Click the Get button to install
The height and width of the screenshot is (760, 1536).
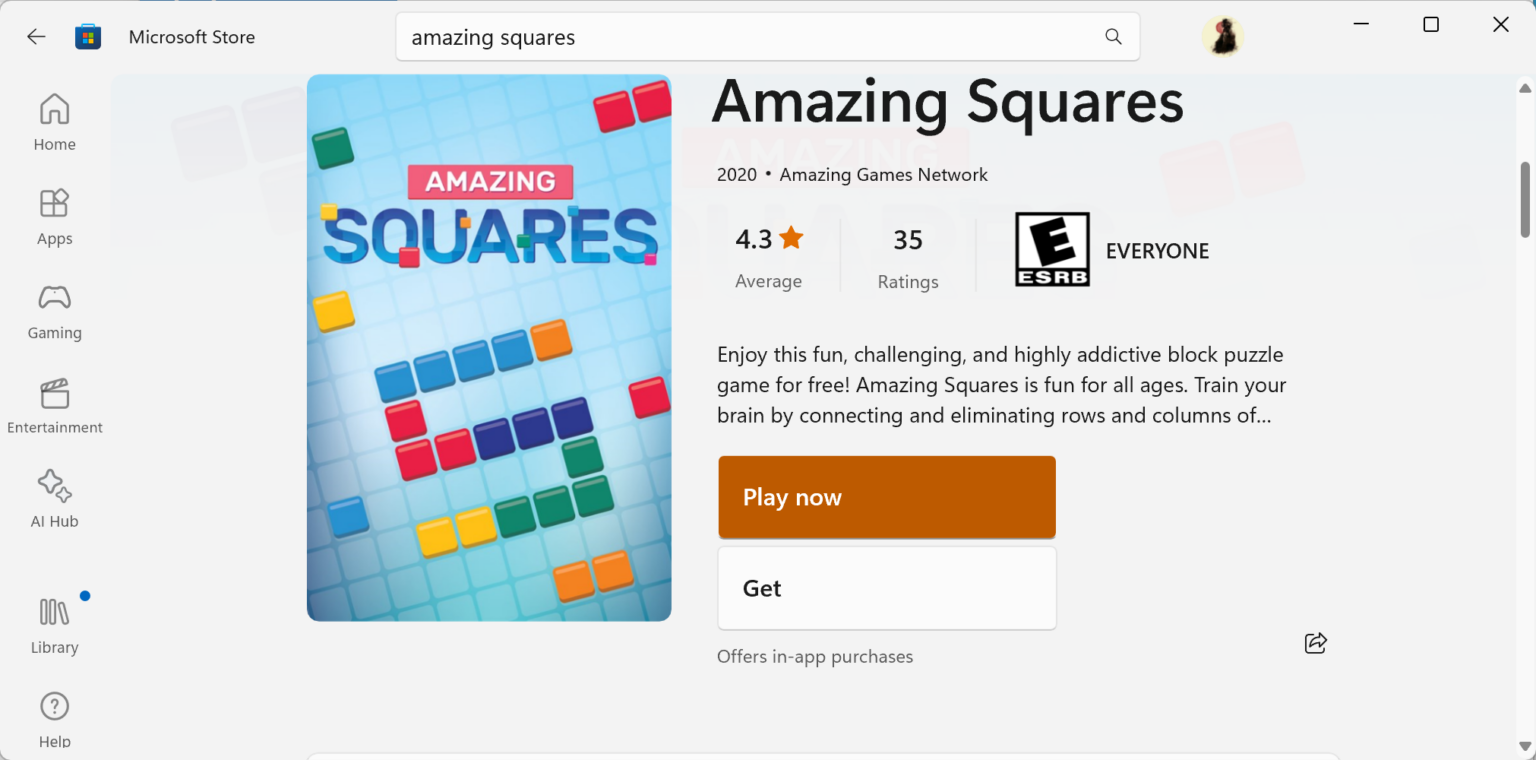click(x=886, y=588)
